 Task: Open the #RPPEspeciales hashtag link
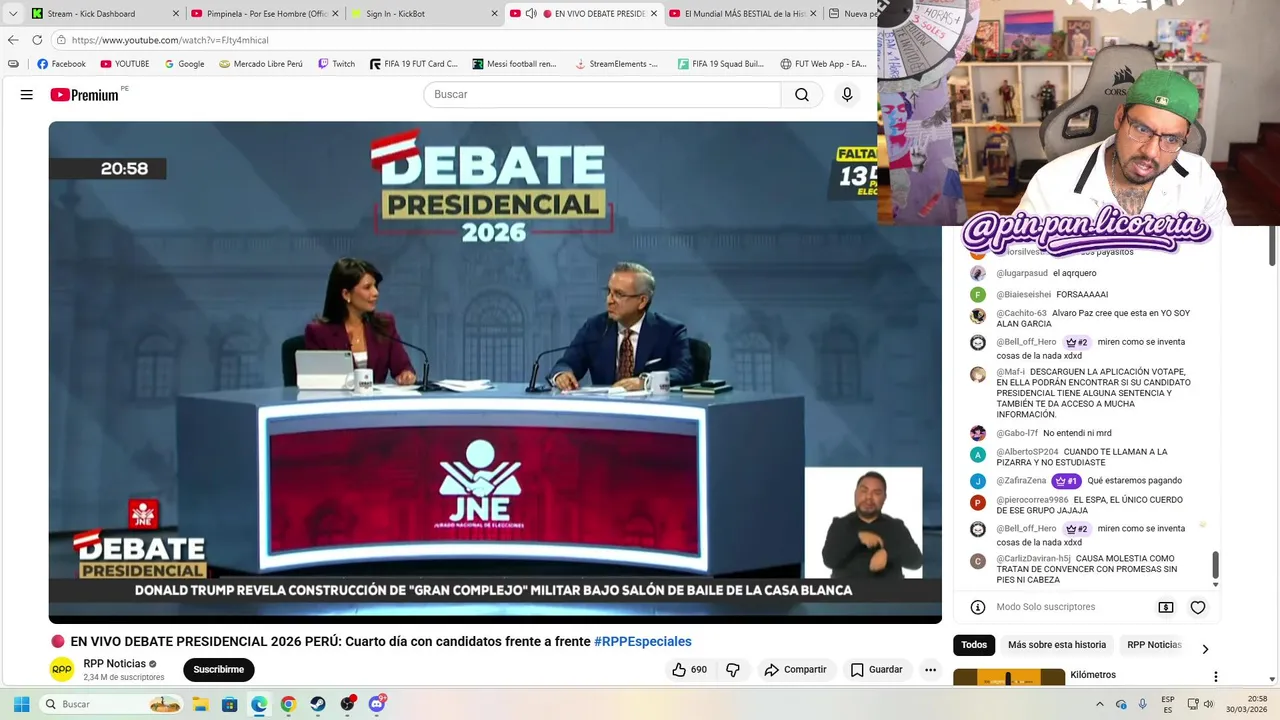(643, 642)
